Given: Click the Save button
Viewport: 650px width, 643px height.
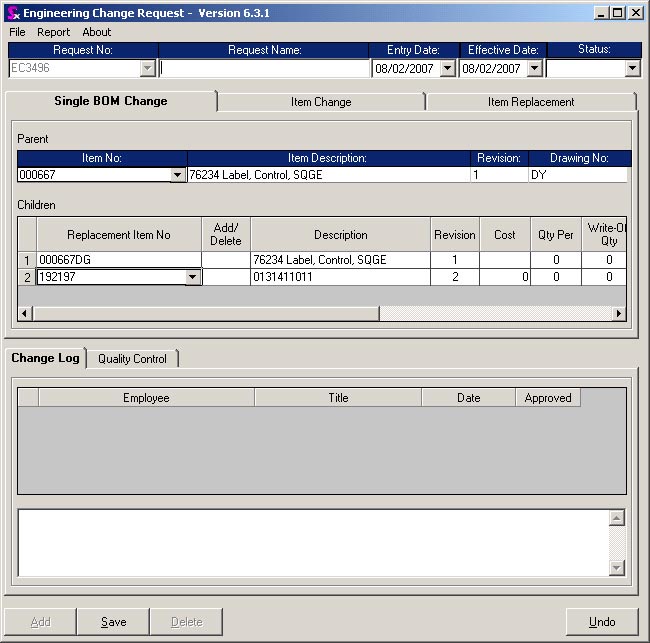Looking at the screenshot, I should pos(113,622).
